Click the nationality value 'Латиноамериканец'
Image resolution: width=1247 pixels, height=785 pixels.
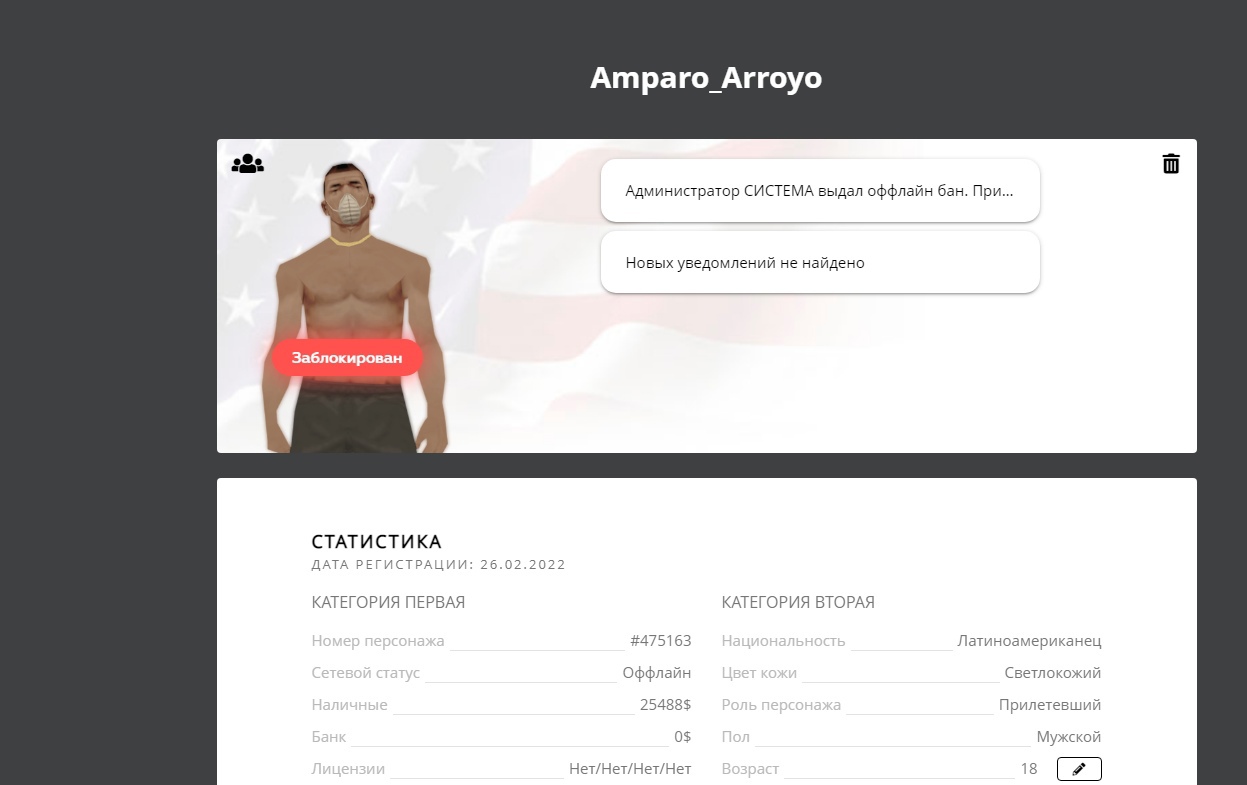tap(1029, 641)
